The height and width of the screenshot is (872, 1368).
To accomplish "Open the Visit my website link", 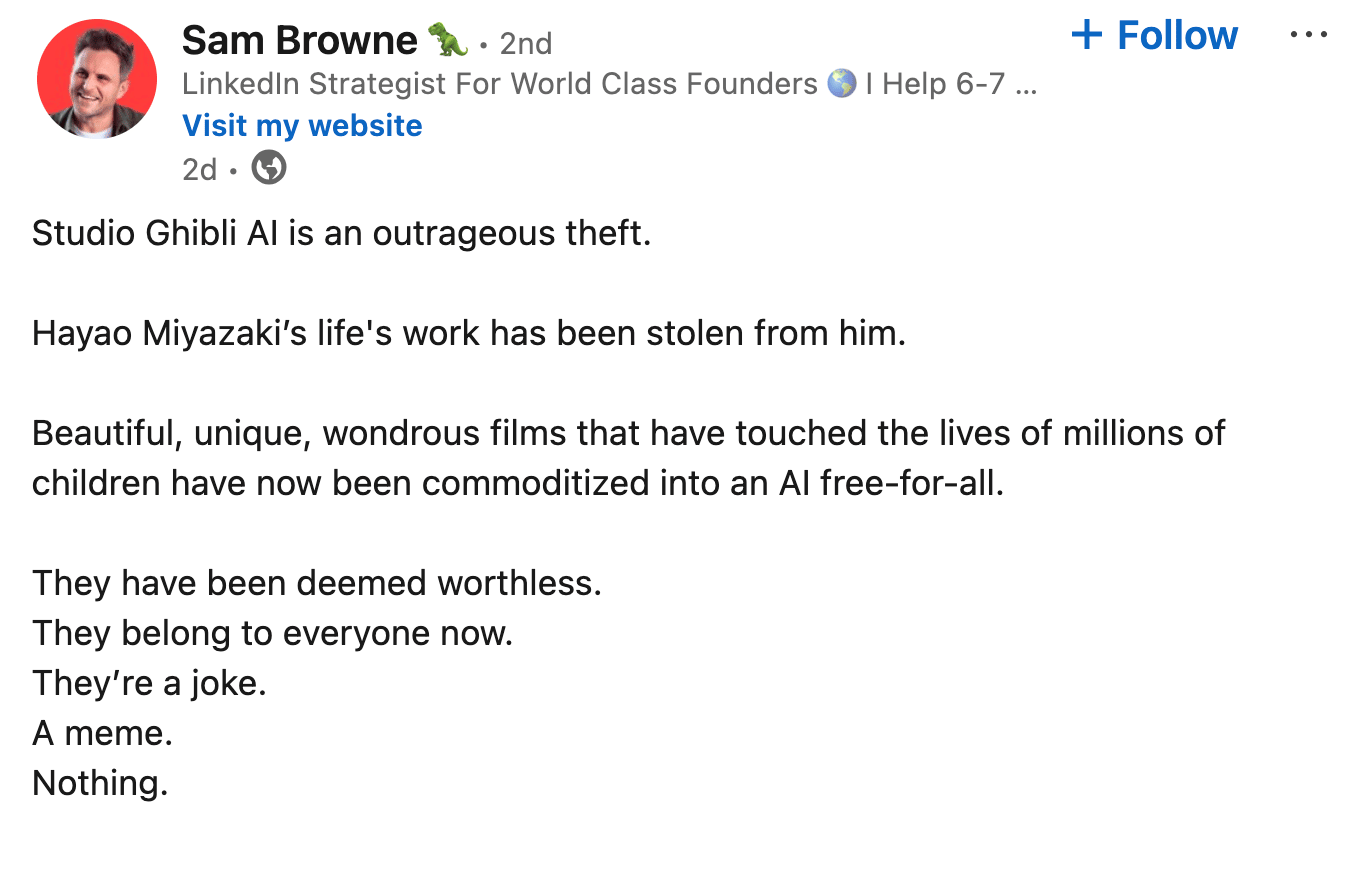I will (302, 126).
